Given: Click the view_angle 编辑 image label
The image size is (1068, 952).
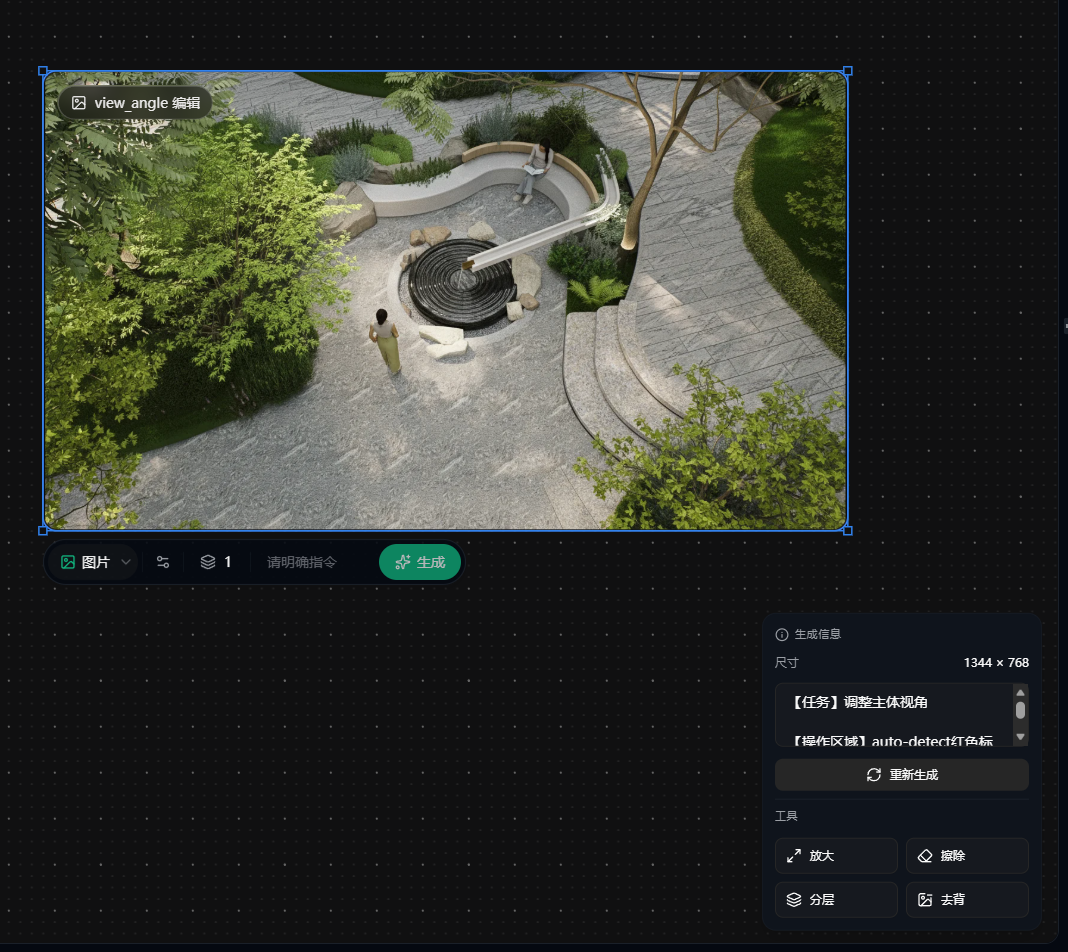Looking at the screenshot, I should [x=135, y=103].
